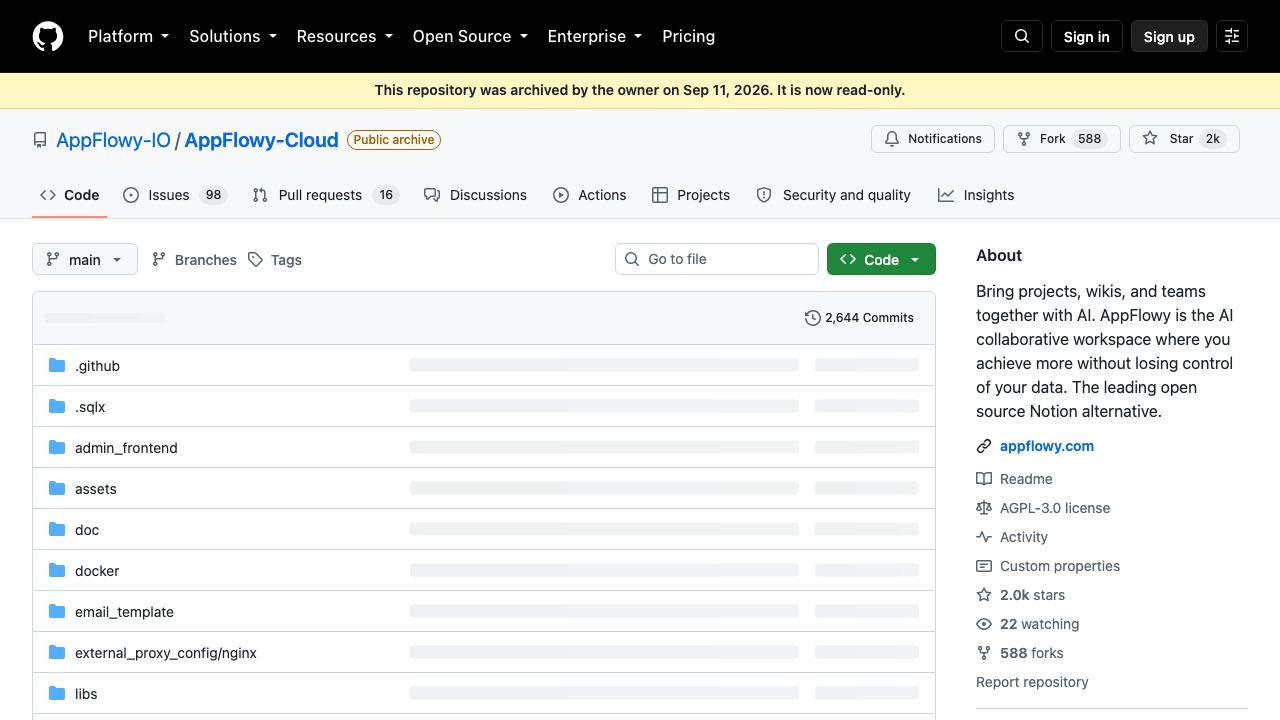Viewport: 1280px width, 720px height.
Task: Click the Report repository link
Action: pyautogui.click(x=1032, y=682)
